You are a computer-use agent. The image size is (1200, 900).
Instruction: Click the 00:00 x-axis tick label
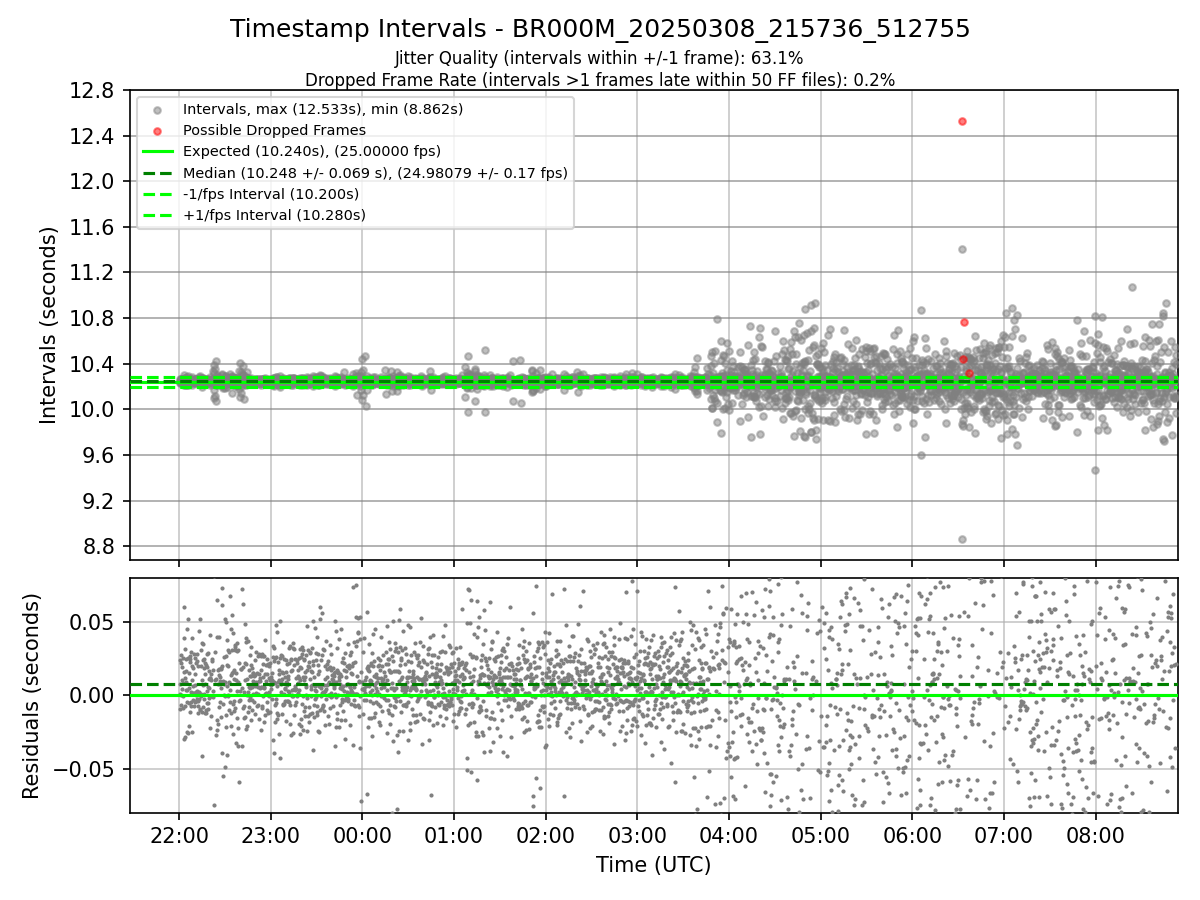tap(362, 834)
